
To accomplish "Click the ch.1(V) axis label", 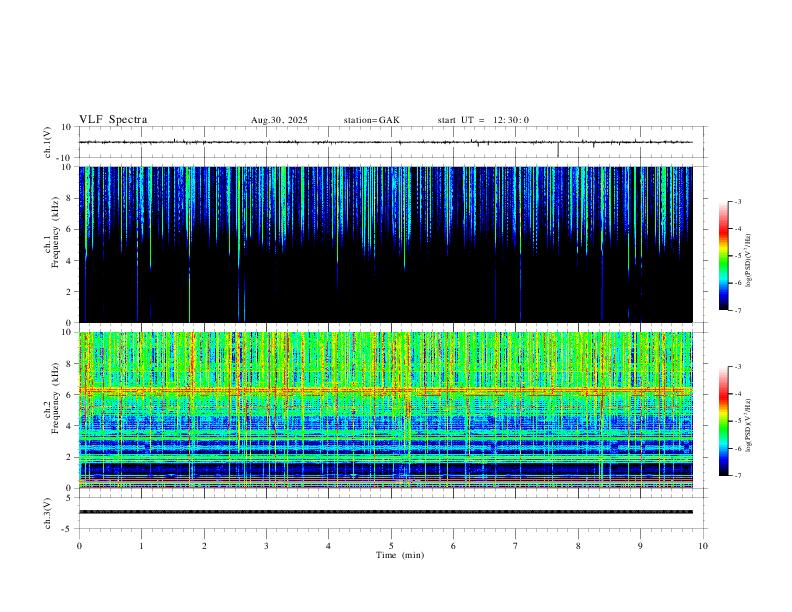I will tap(48, 142).
